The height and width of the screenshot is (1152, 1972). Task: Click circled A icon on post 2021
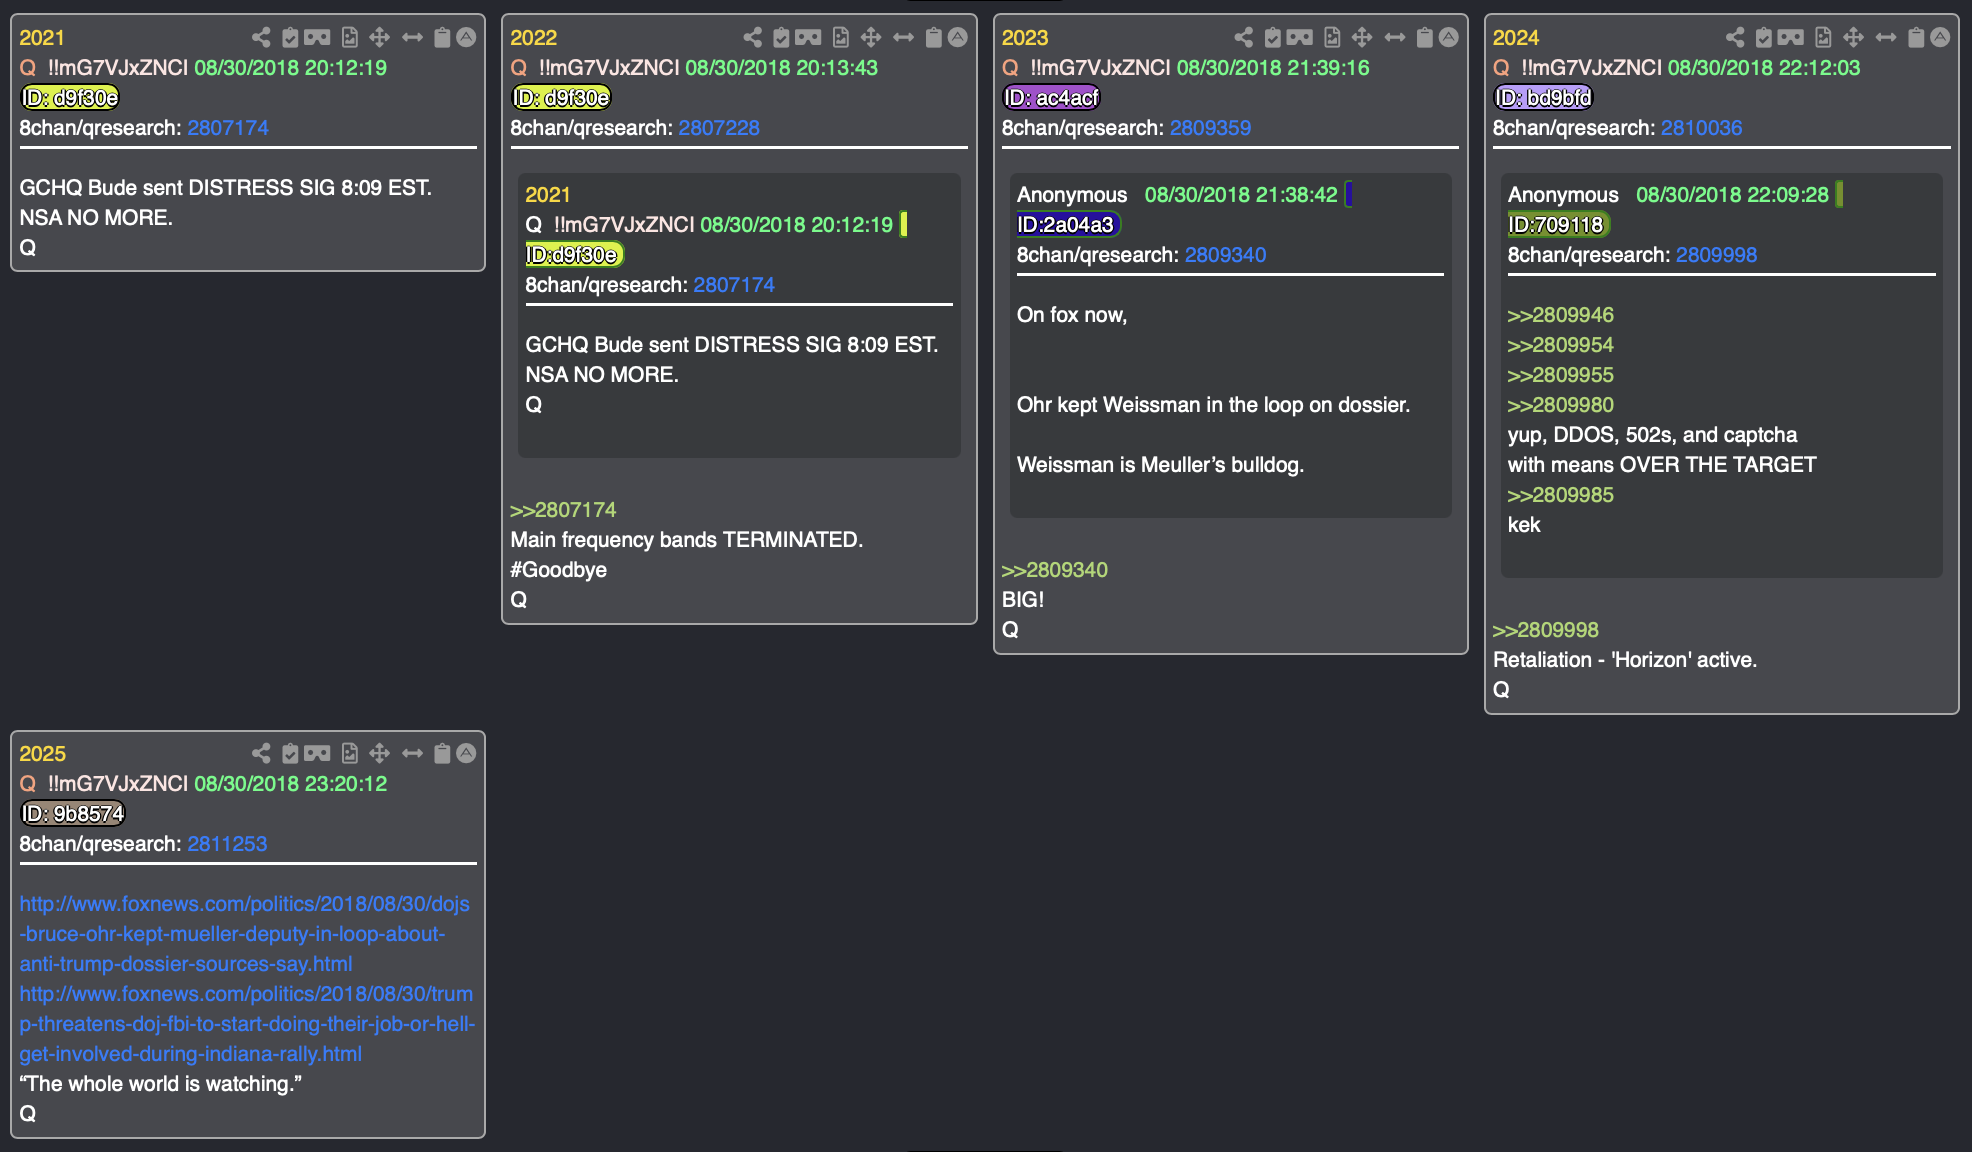point(466,37)
